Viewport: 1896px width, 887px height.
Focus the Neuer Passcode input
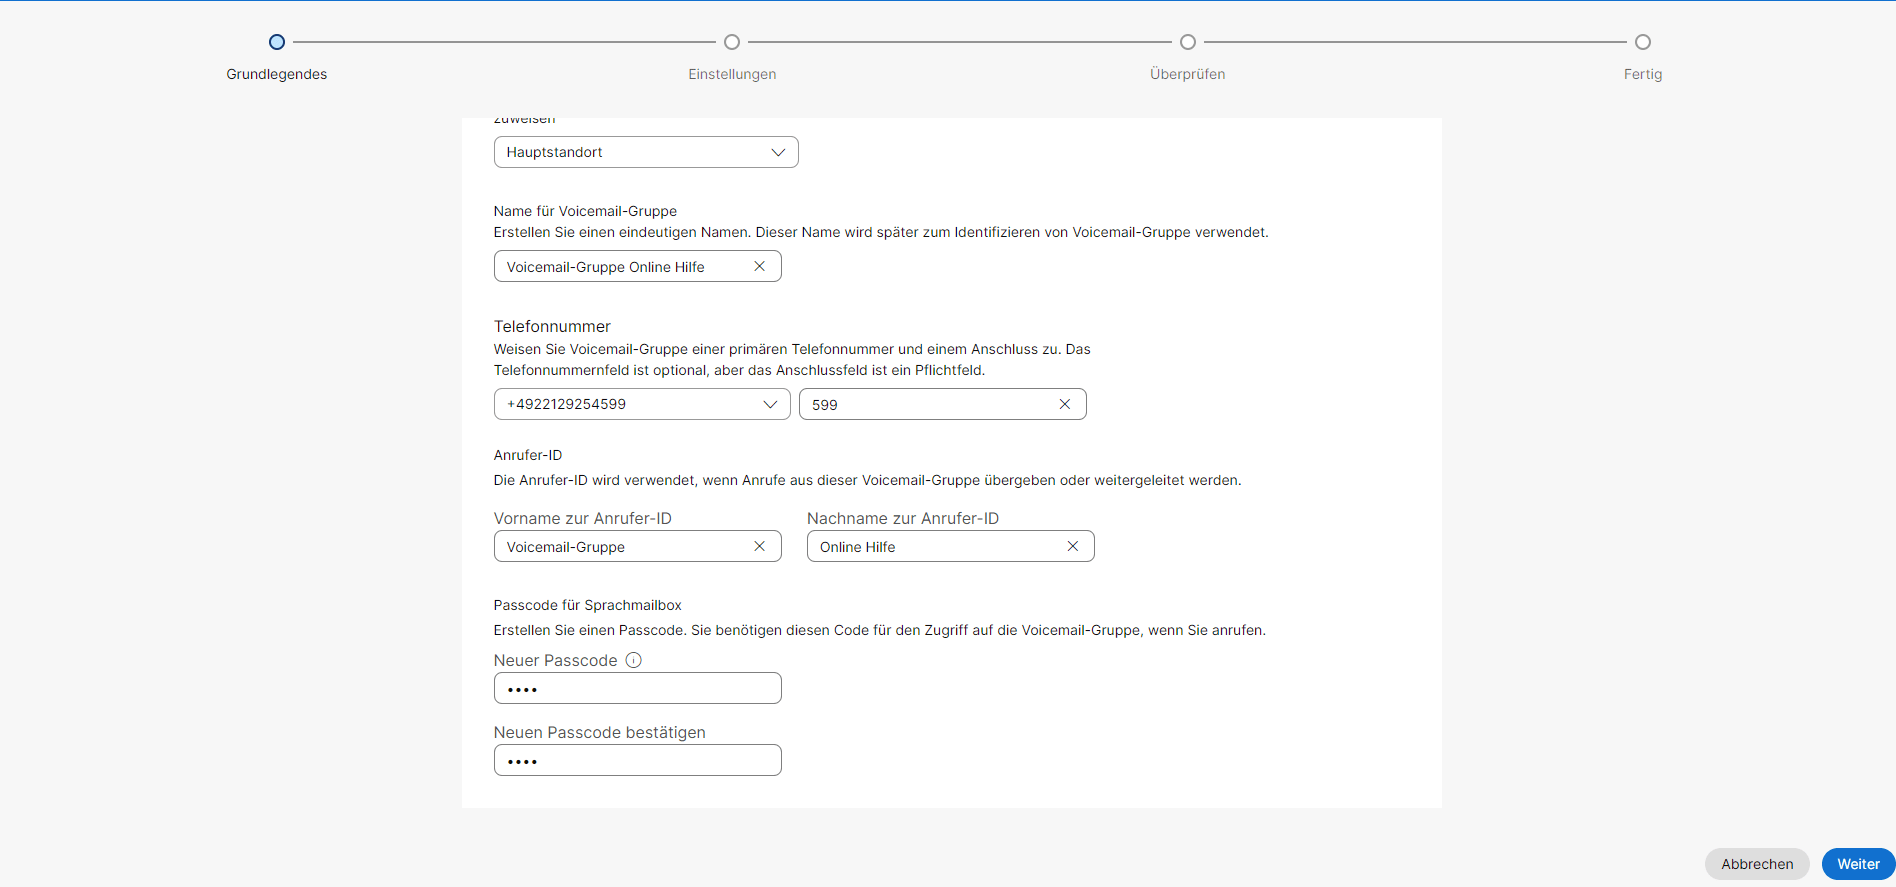coord(638,688)
